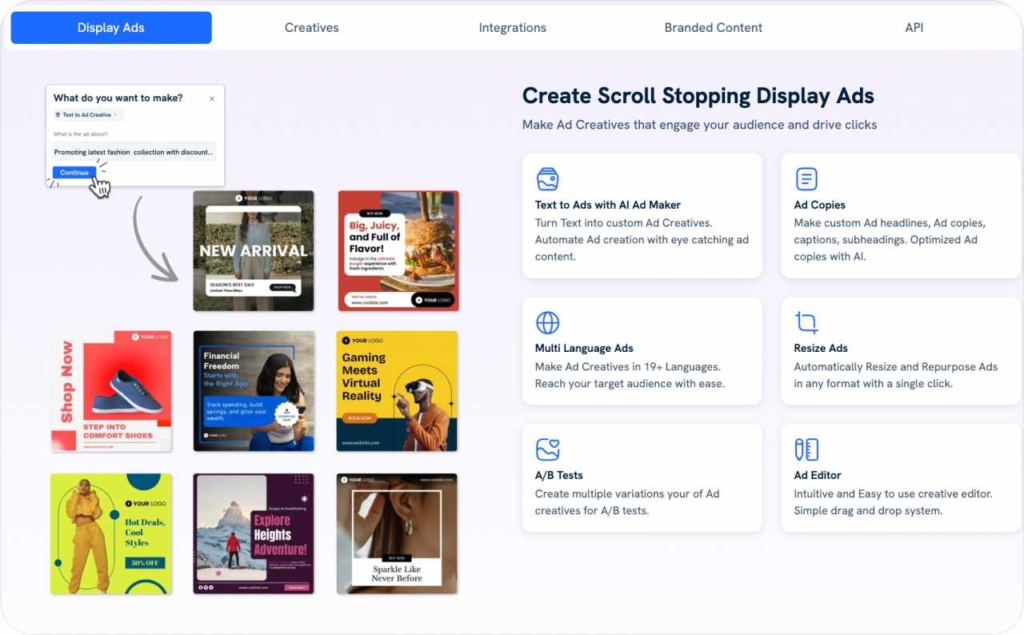Click the A/B Tests heart icon
Viewport: 1024px width, 635px height.
point(547,449)
